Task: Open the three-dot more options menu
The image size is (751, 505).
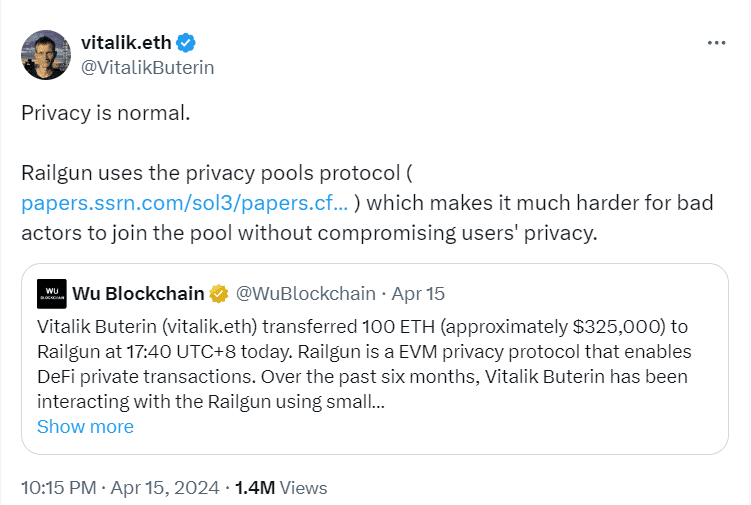Action: click(x=716, y=43)
